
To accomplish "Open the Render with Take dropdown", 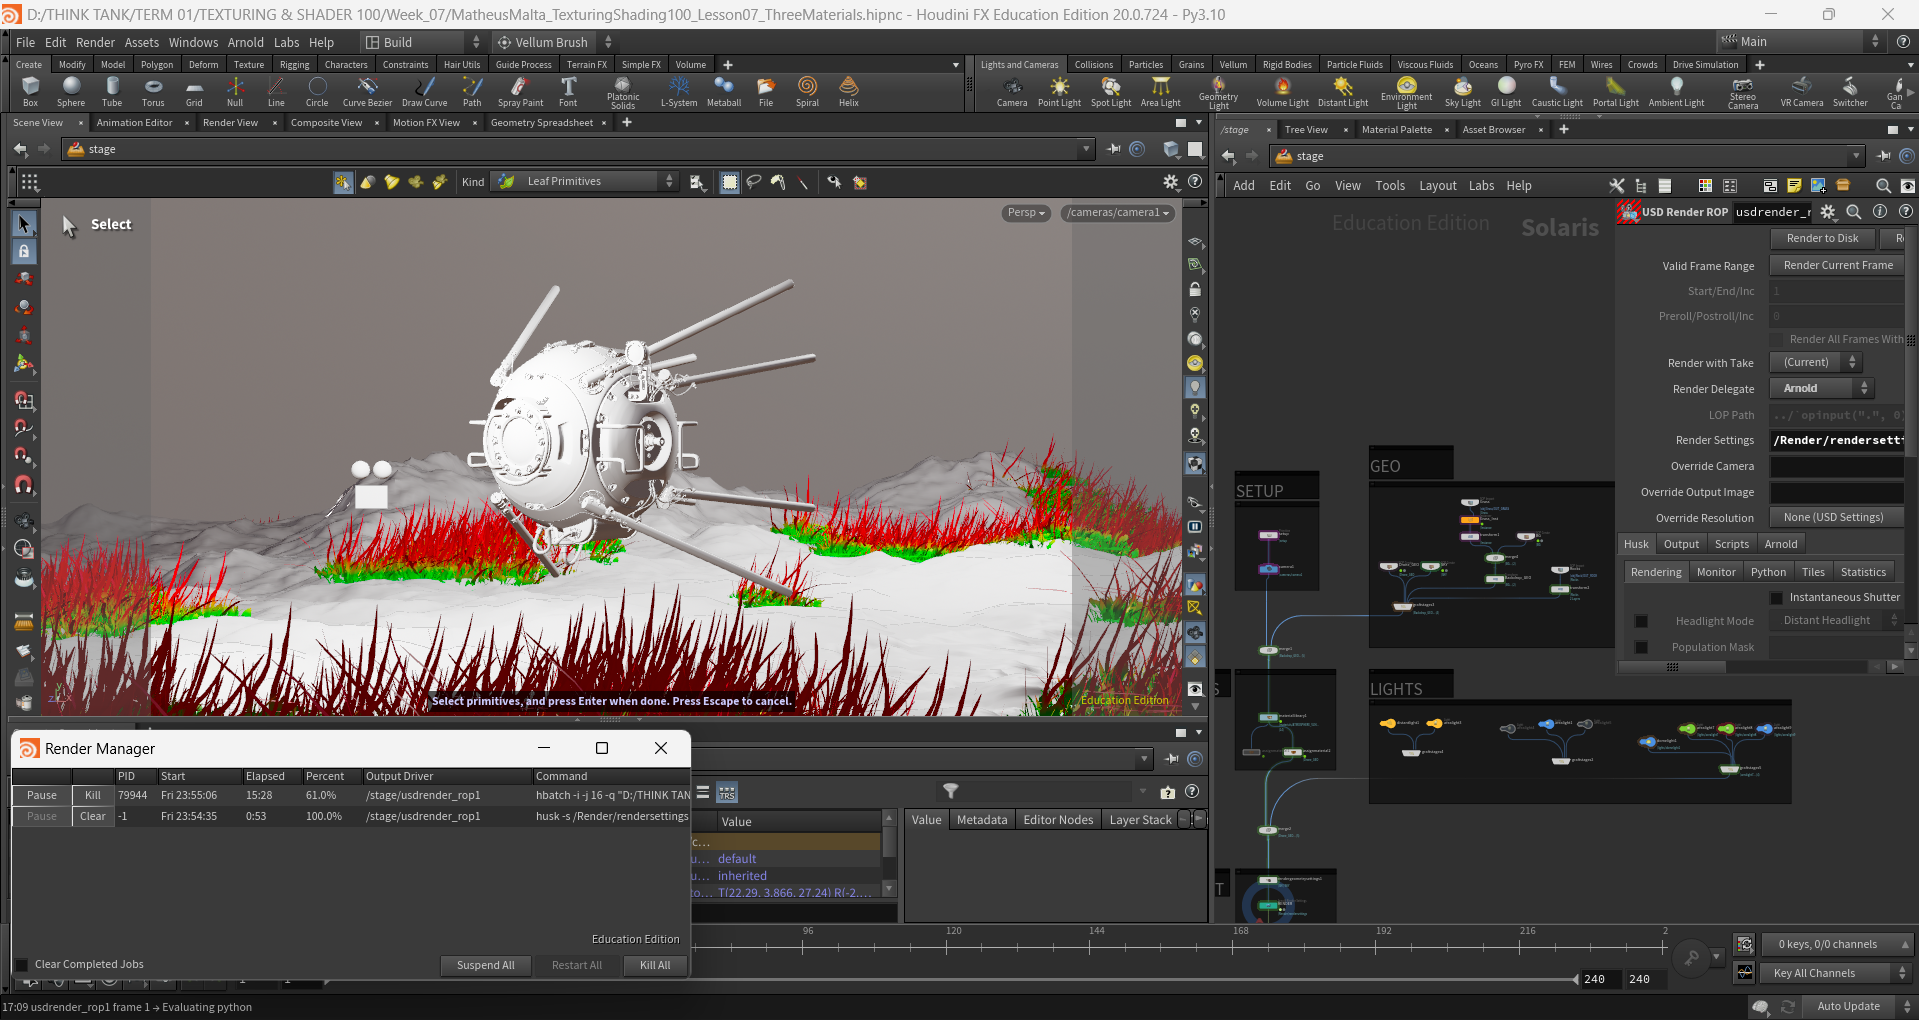I will (x=1815, y=362).
